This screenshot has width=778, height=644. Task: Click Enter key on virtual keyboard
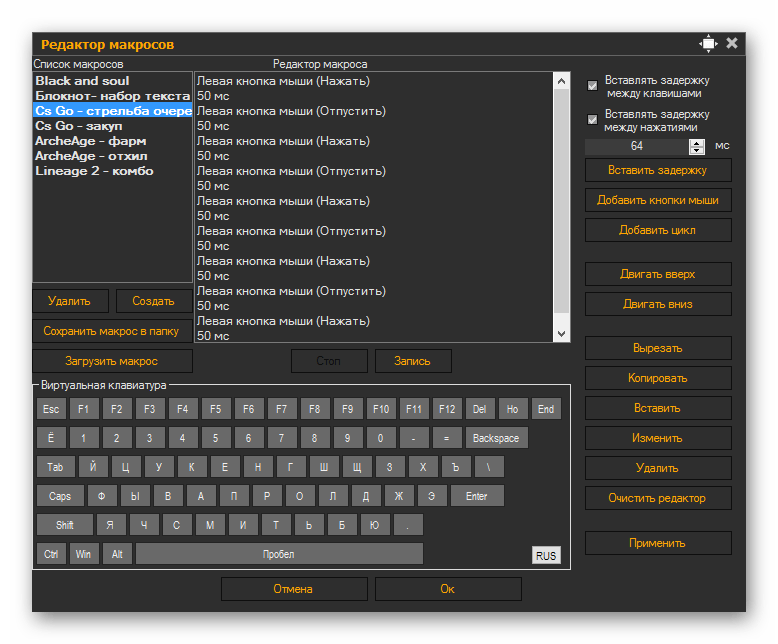point(477,496)
